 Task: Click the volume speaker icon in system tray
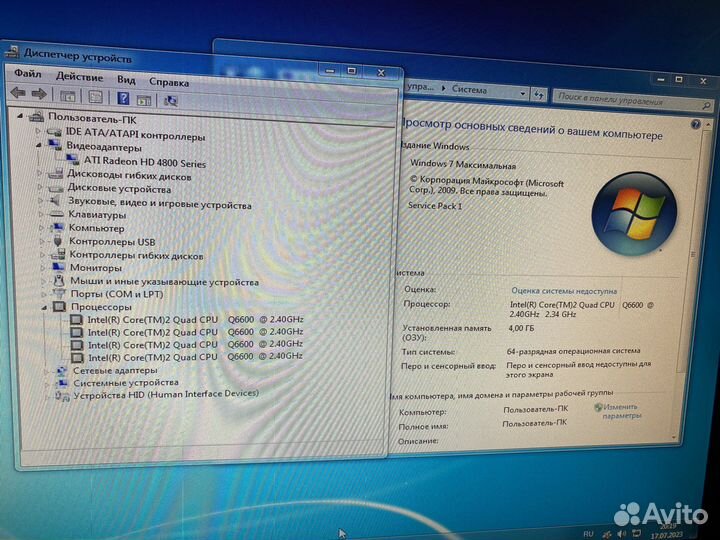click(x=621, y=534)
